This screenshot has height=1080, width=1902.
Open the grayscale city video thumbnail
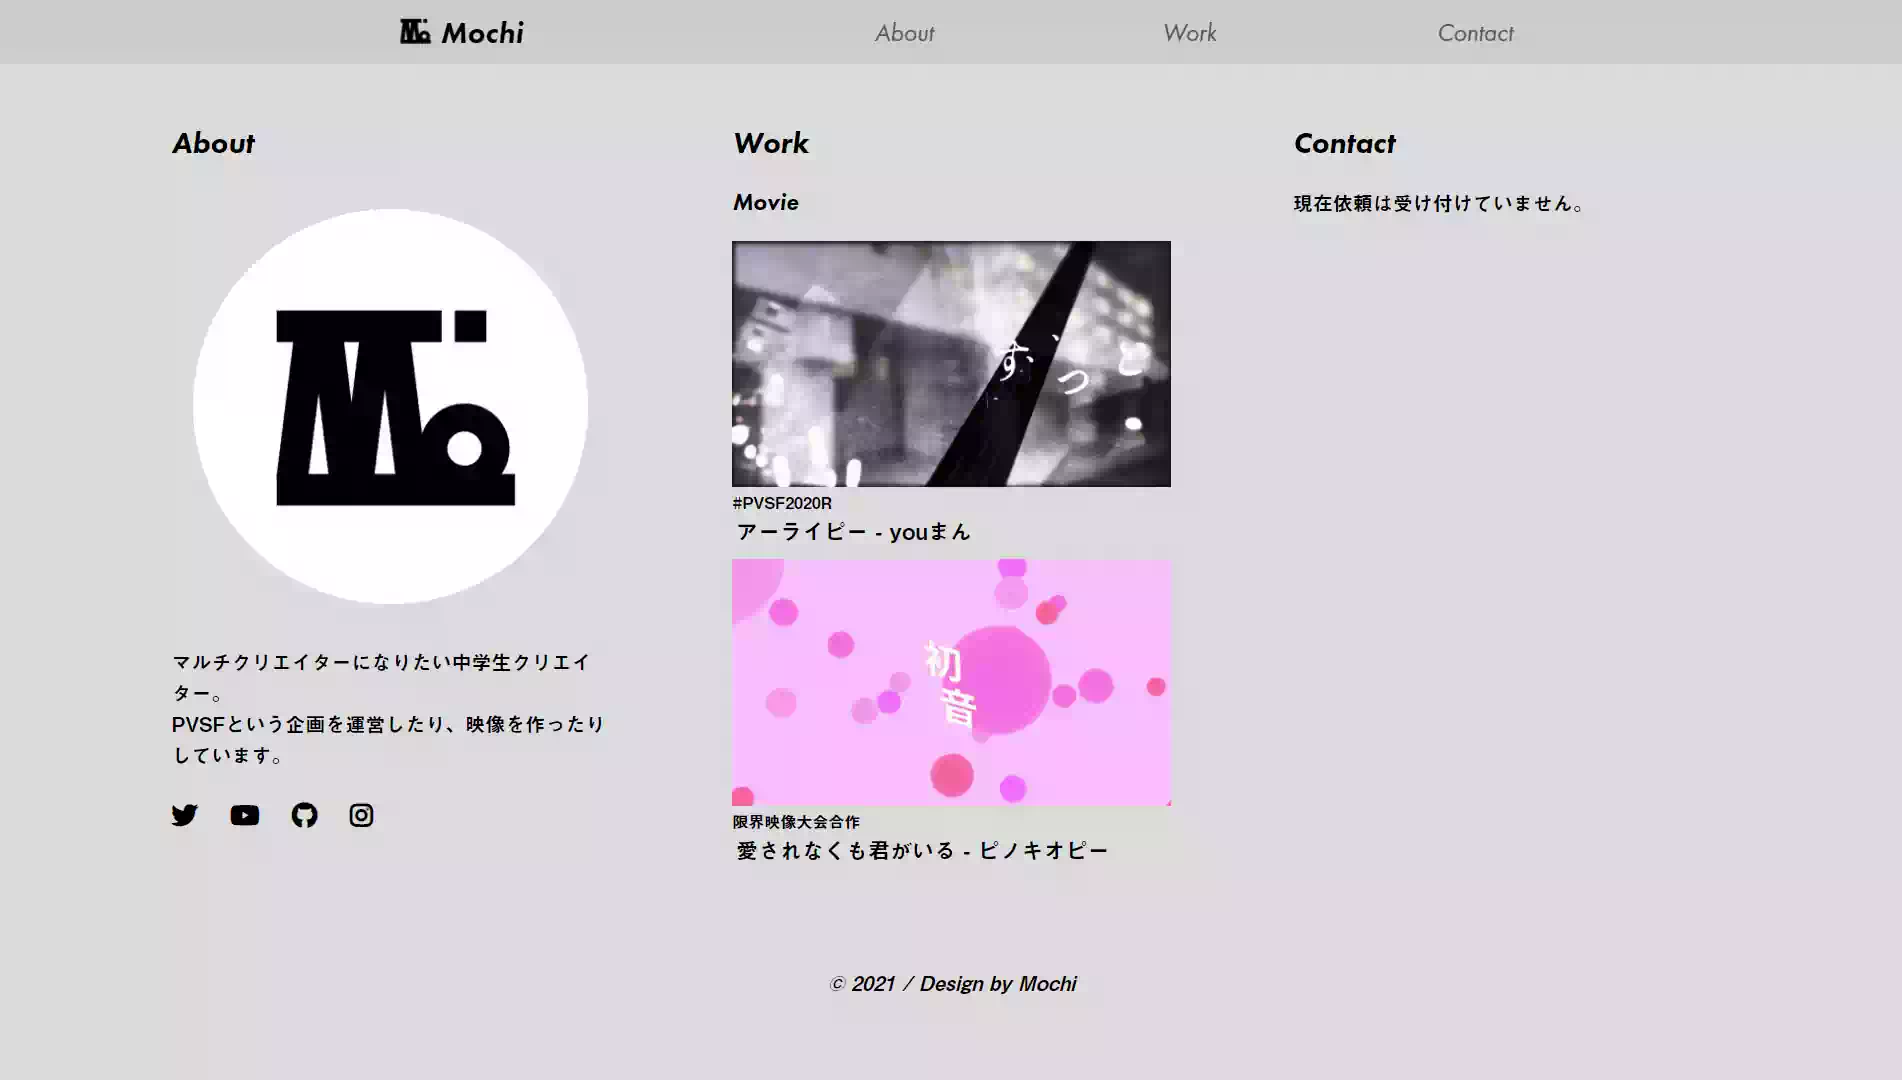coord(951,364)
